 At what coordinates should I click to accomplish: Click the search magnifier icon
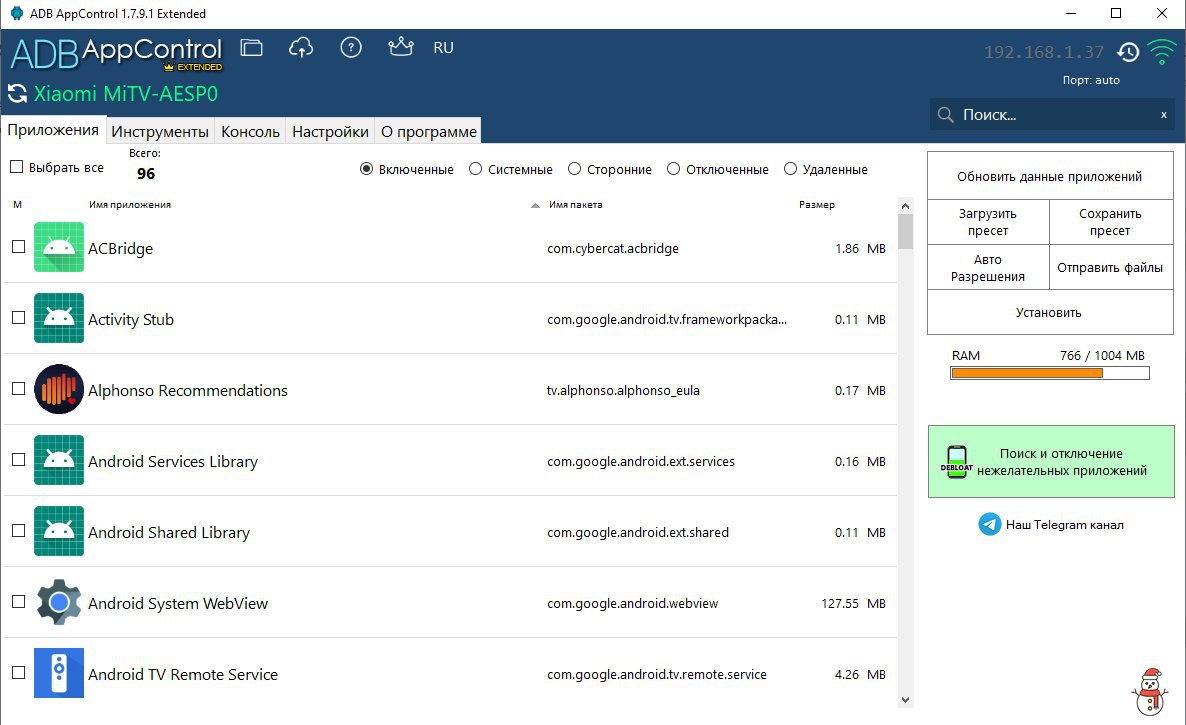coord(945,115)
